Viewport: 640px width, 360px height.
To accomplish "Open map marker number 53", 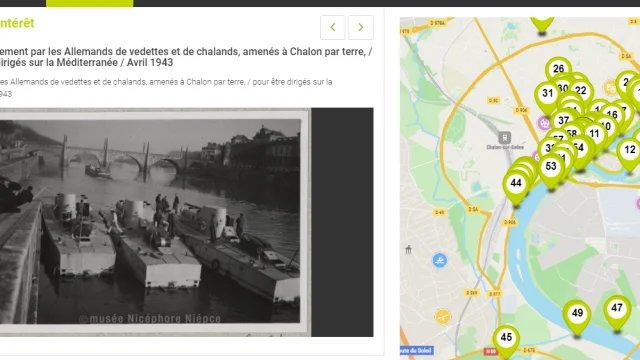I will coord(551,166).
